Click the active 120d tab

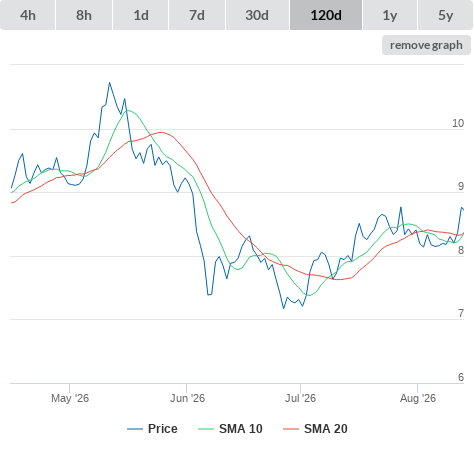(326, 15)
